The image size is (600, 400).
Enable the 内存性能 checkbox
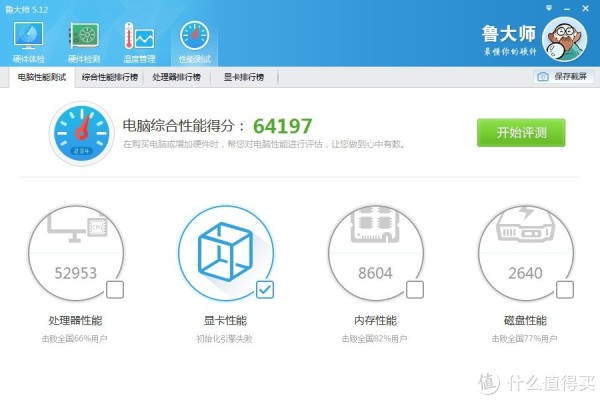pyautogui.click(x=415, y=290)
